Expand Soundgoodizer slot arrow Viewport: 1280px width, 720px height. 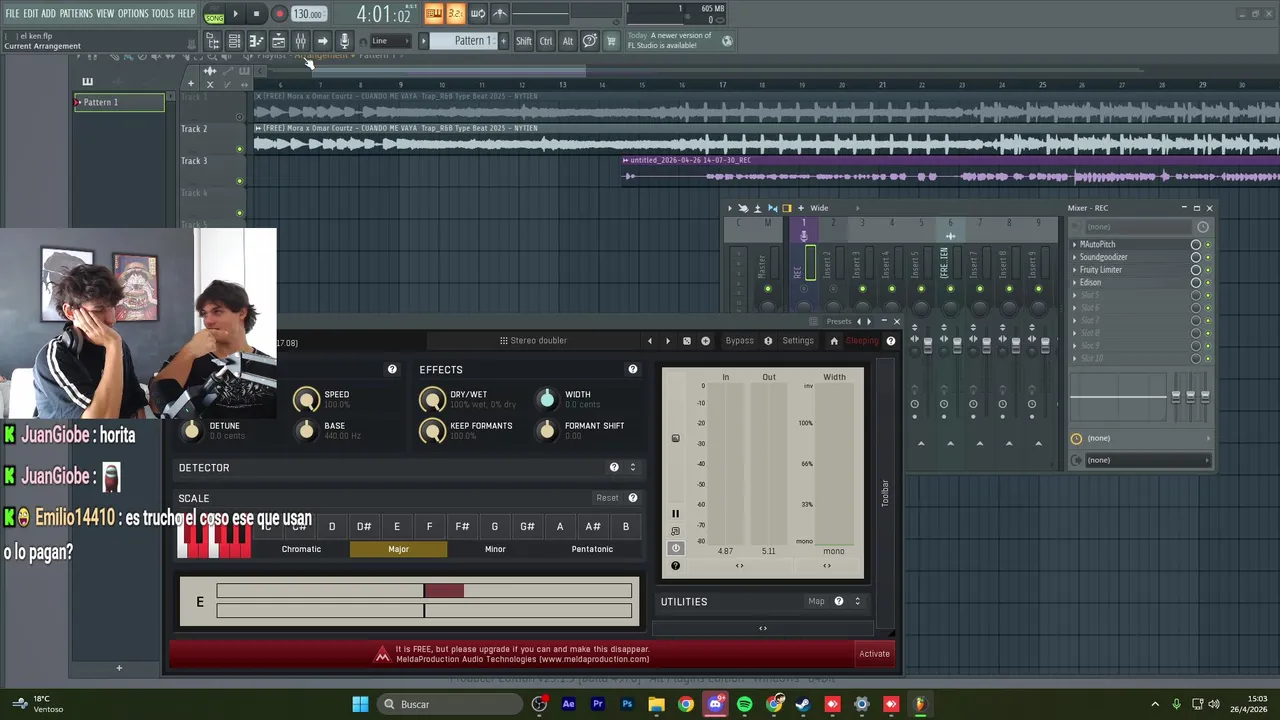1075,257
